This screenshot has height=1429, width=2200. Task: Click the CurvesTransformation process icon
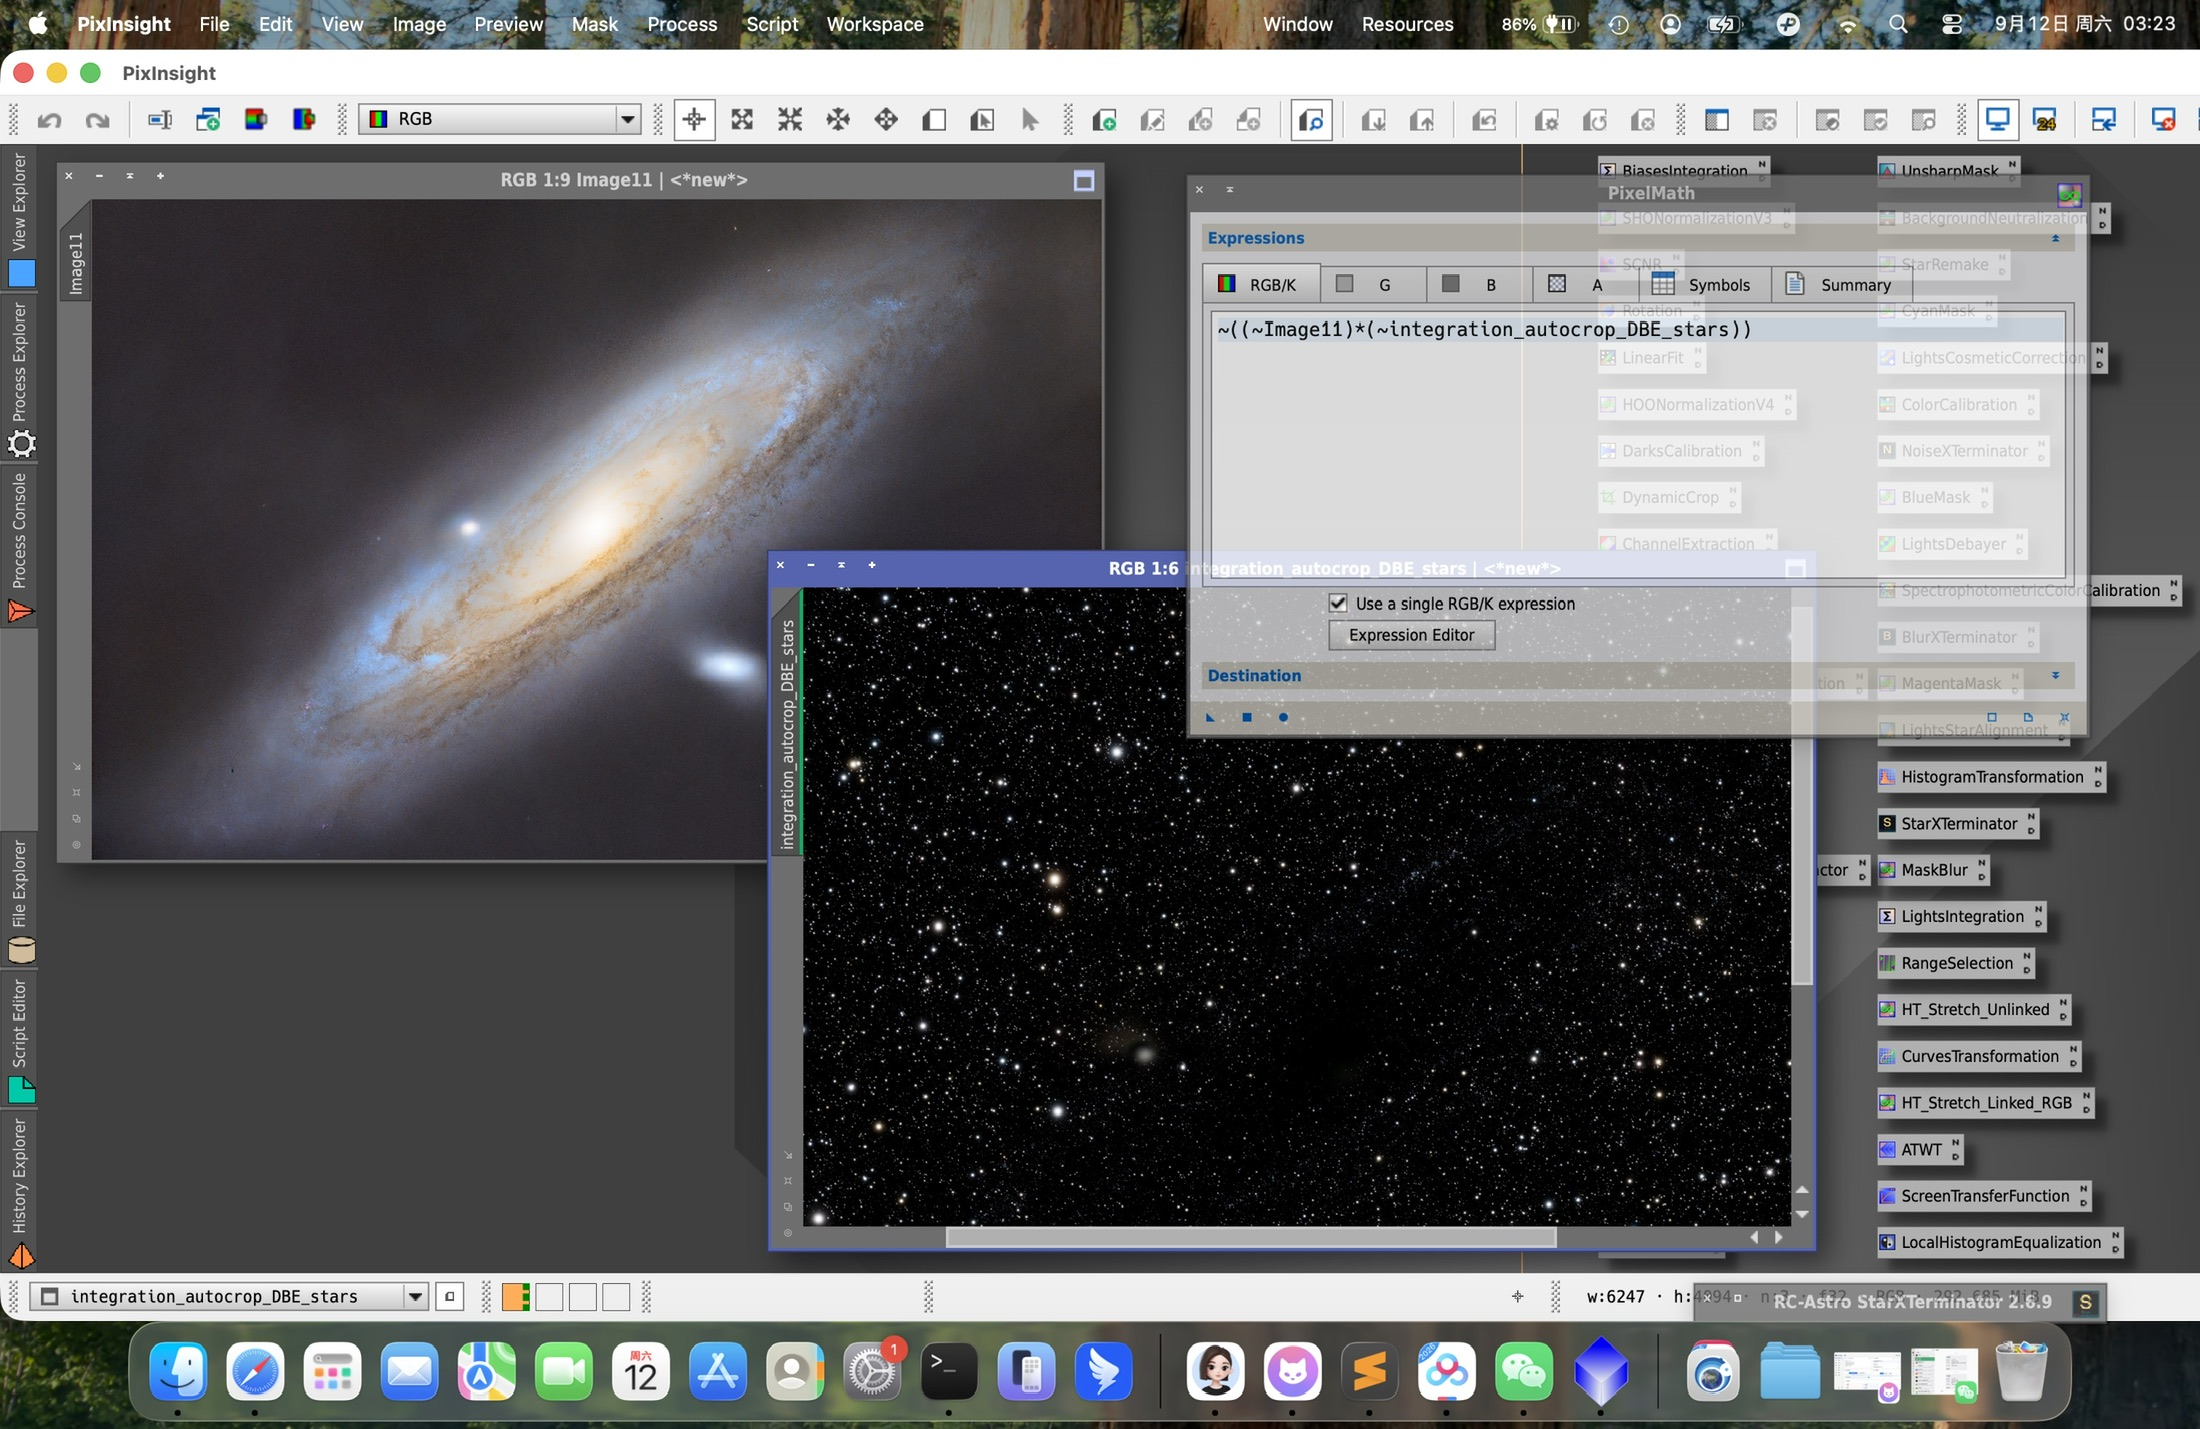pyautogui.click(x=1978, y=1056)
